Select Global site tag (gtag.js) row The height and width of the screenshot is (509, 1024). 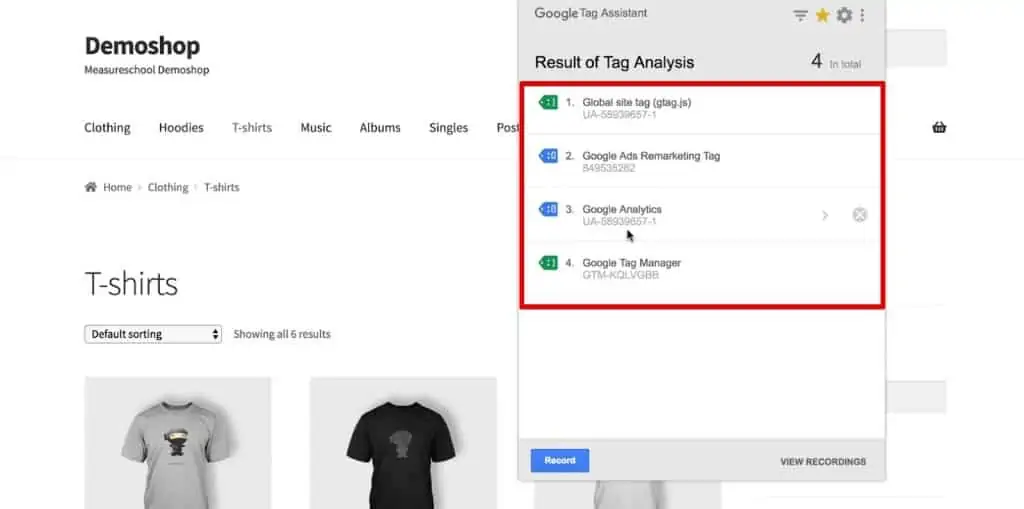point(702,108)
